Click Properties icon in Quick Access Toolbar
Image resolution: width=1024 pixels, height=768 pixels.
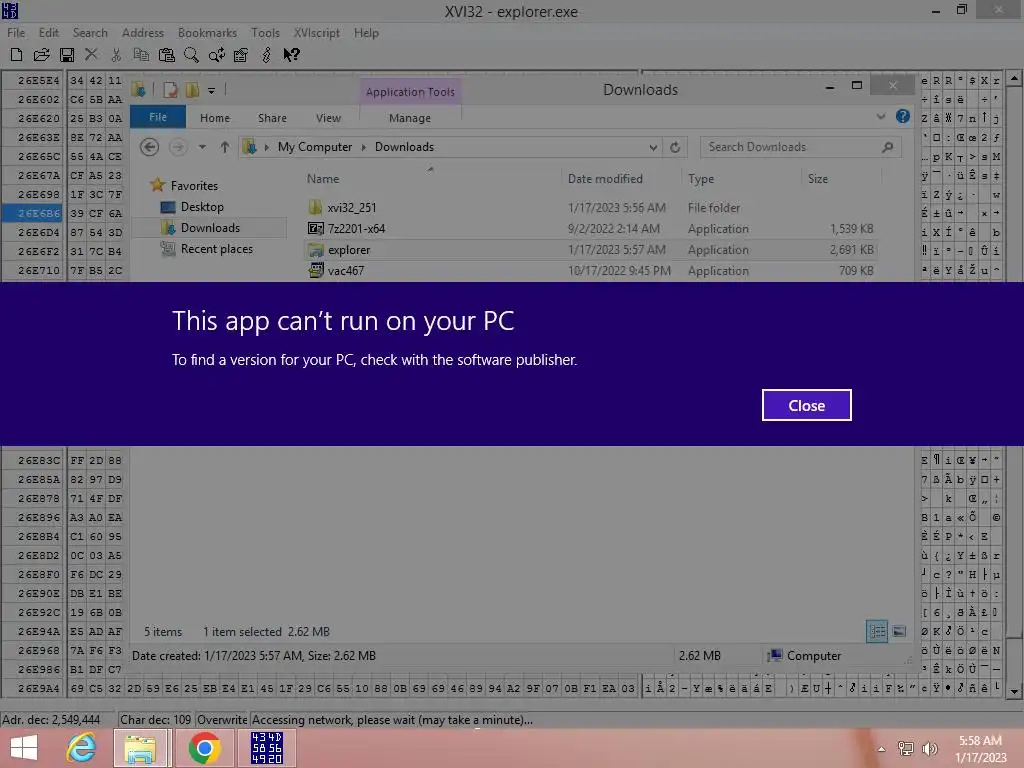pos(170,90)
